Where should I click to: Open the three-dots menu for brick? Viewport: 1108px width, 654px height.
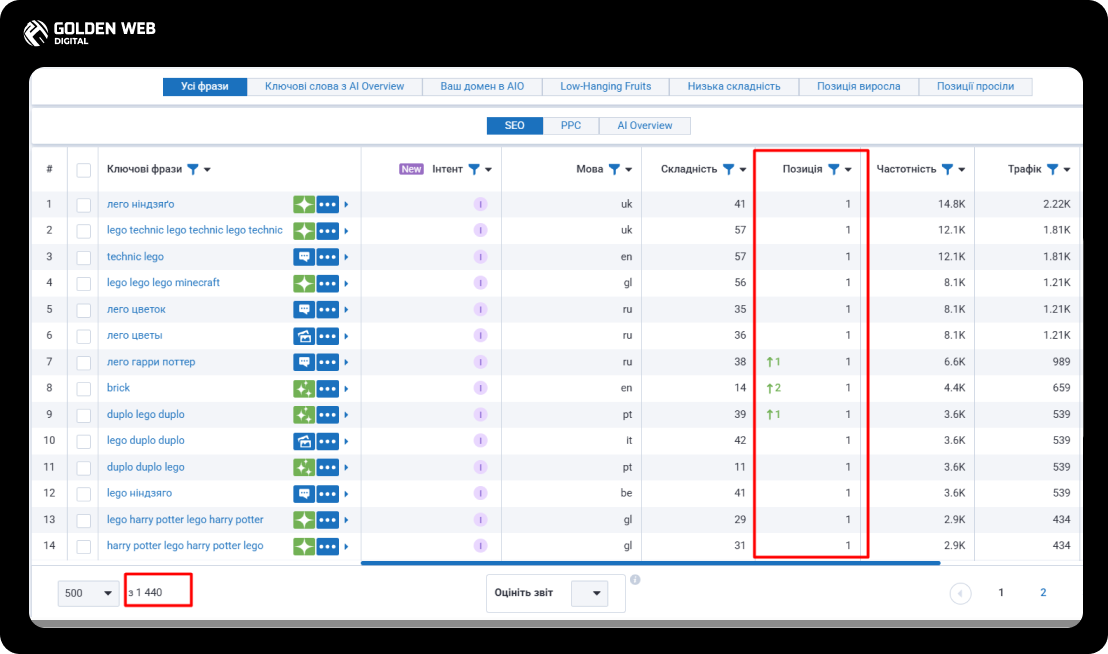pos(328,388)
